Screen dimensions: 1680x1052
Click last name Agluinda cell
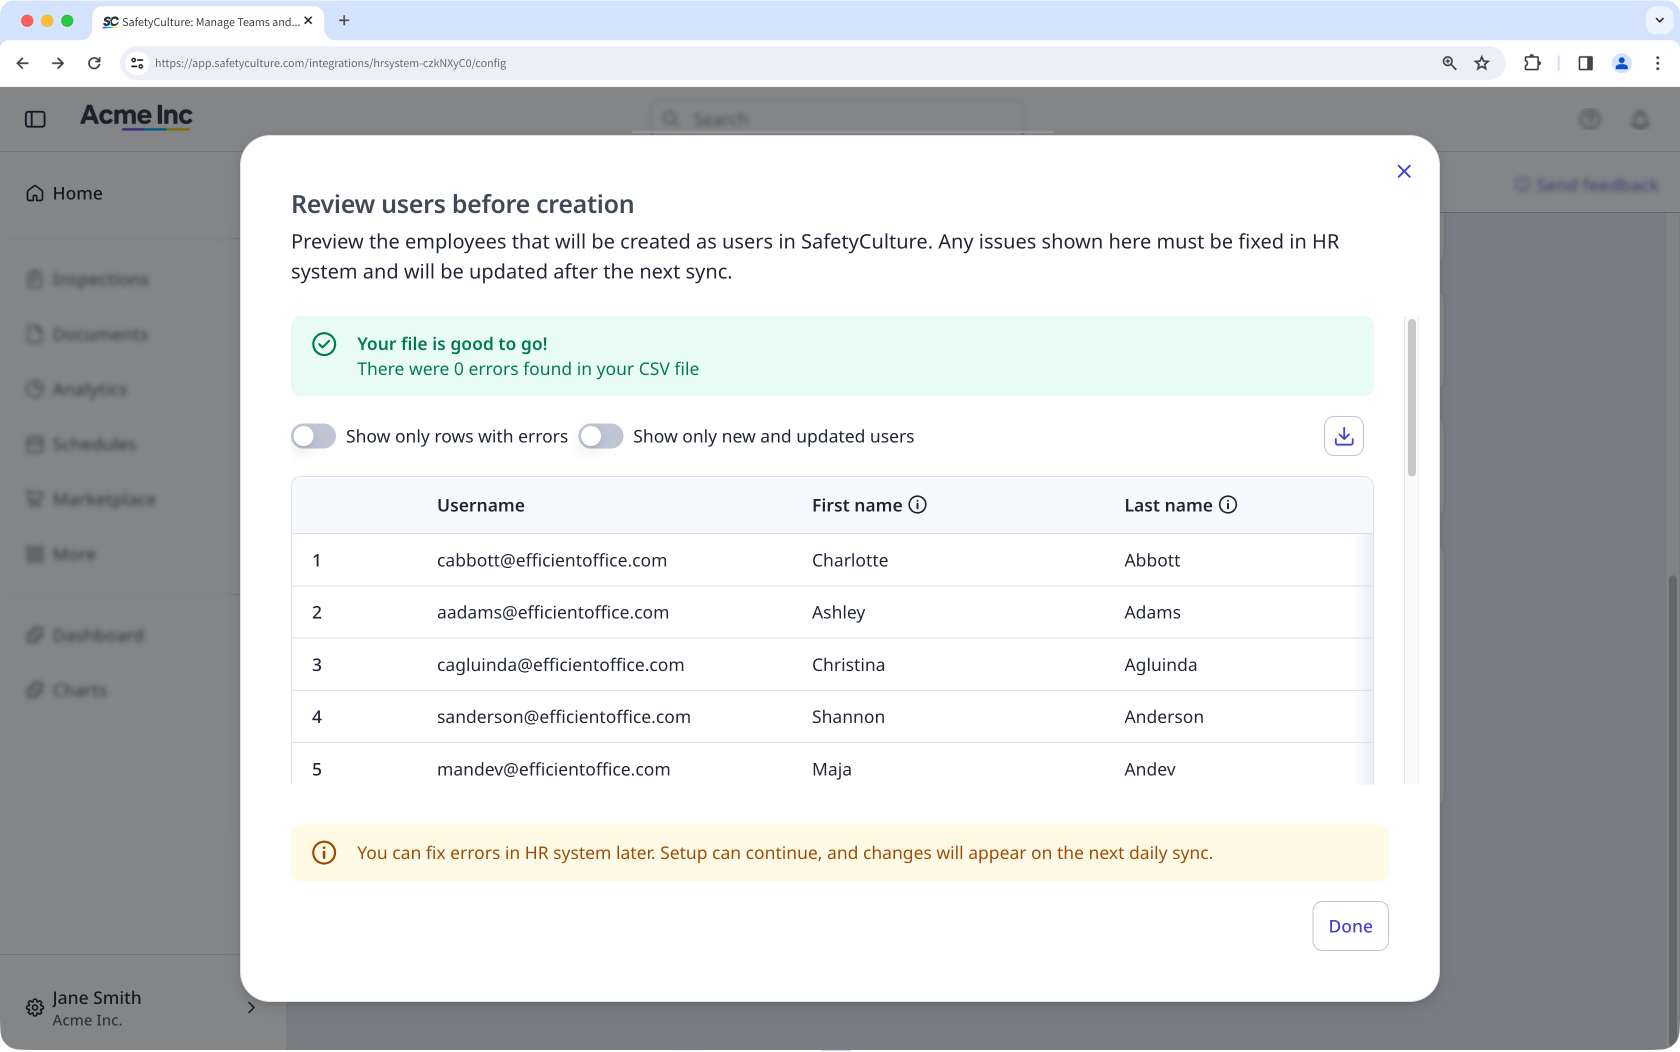coord(1160,665)
